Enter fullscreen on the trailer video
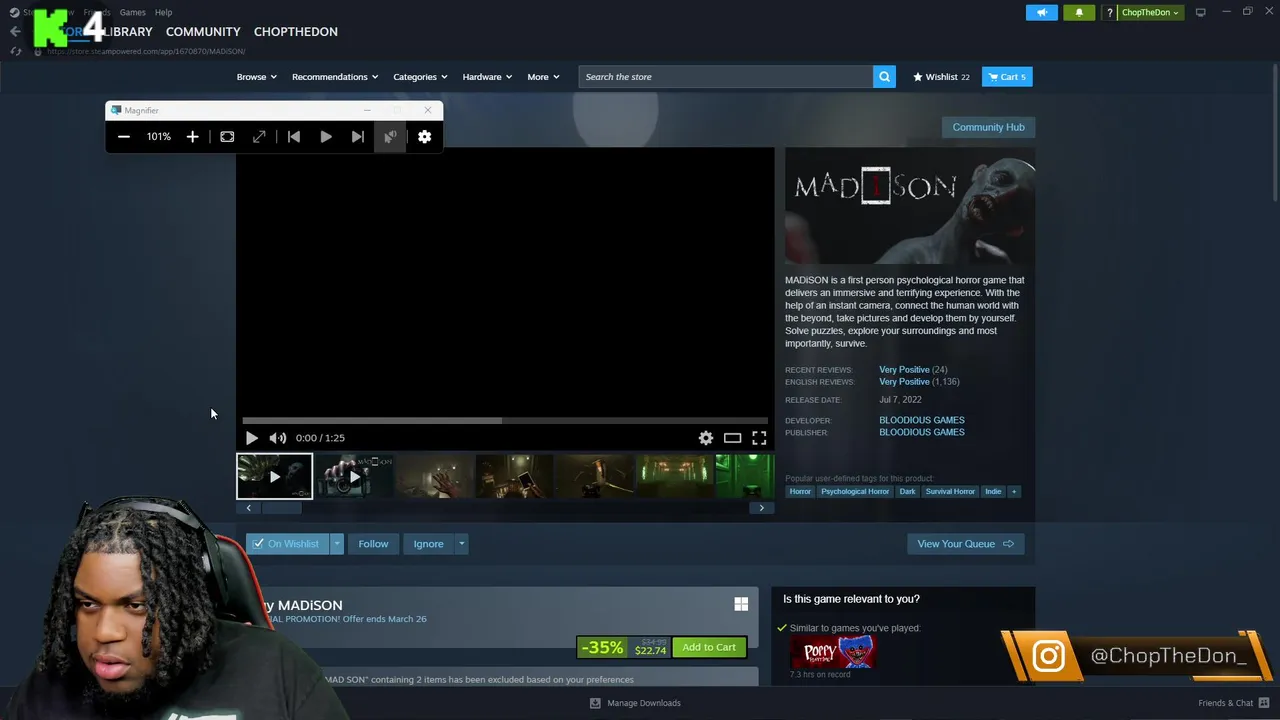This screenshot has width=1280, height=720. (x=759, y=438)
